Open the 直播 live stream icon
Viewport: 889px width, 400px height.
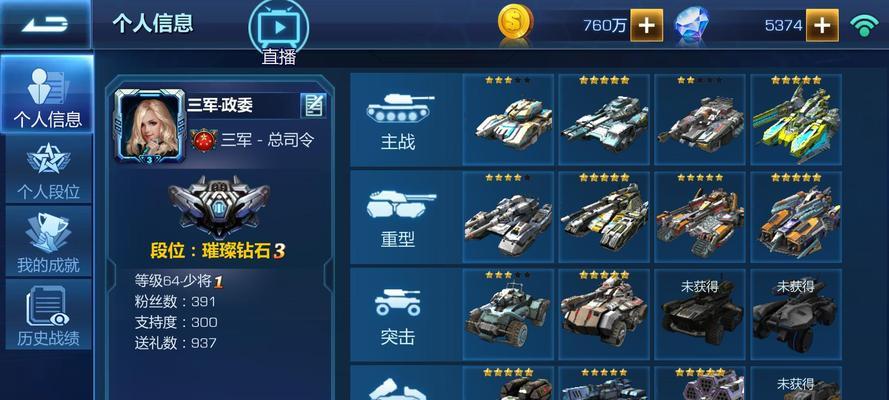[278, 32]
